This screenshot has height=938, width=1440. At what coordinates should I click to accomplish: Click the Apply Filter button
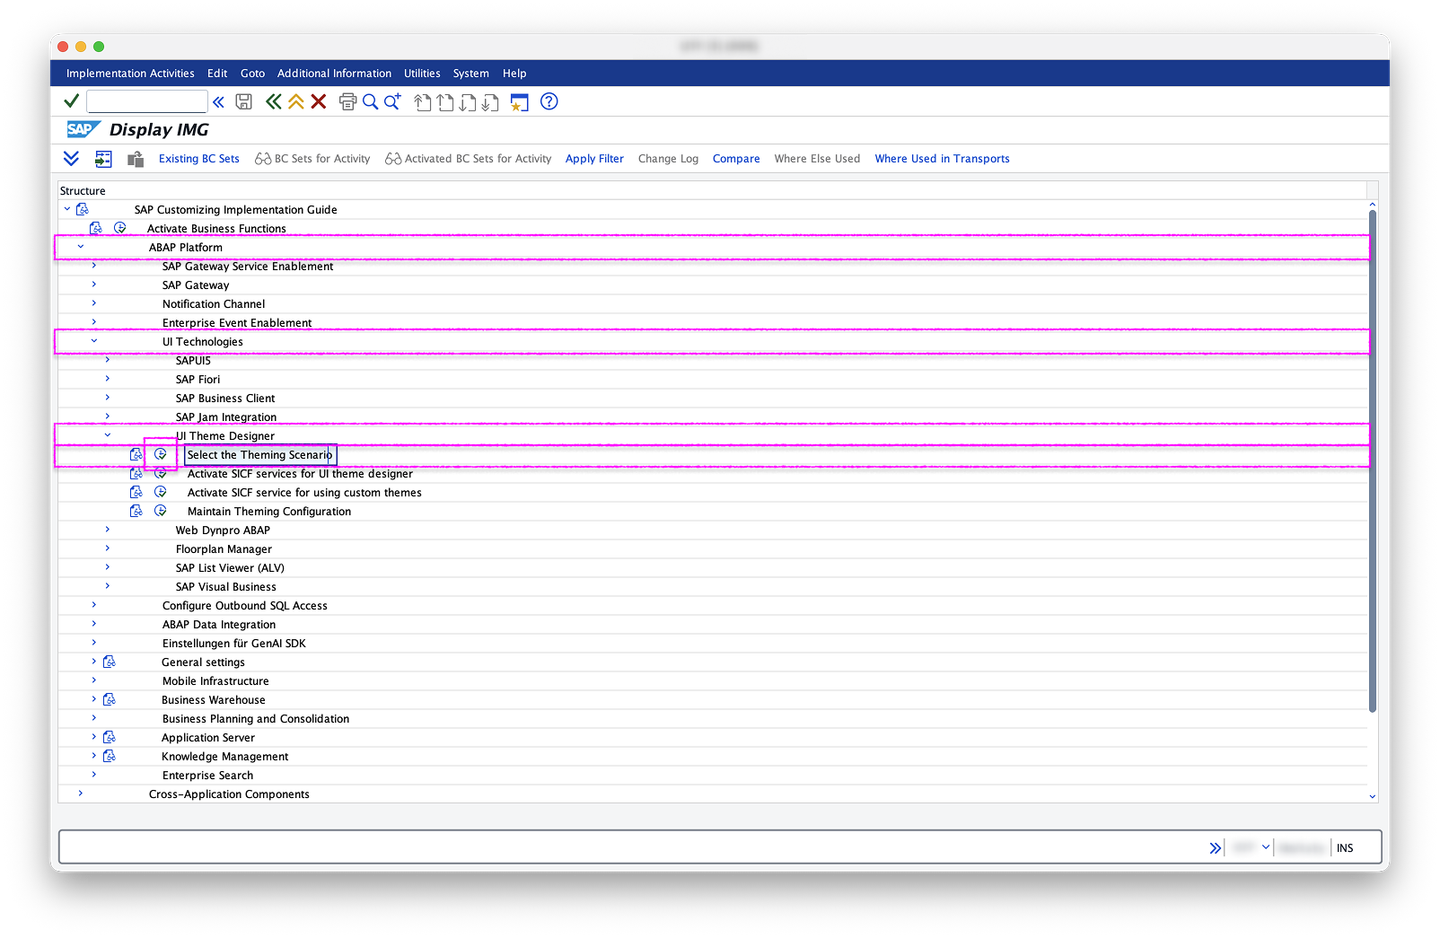pyautogui.click(x=594, y=159)
